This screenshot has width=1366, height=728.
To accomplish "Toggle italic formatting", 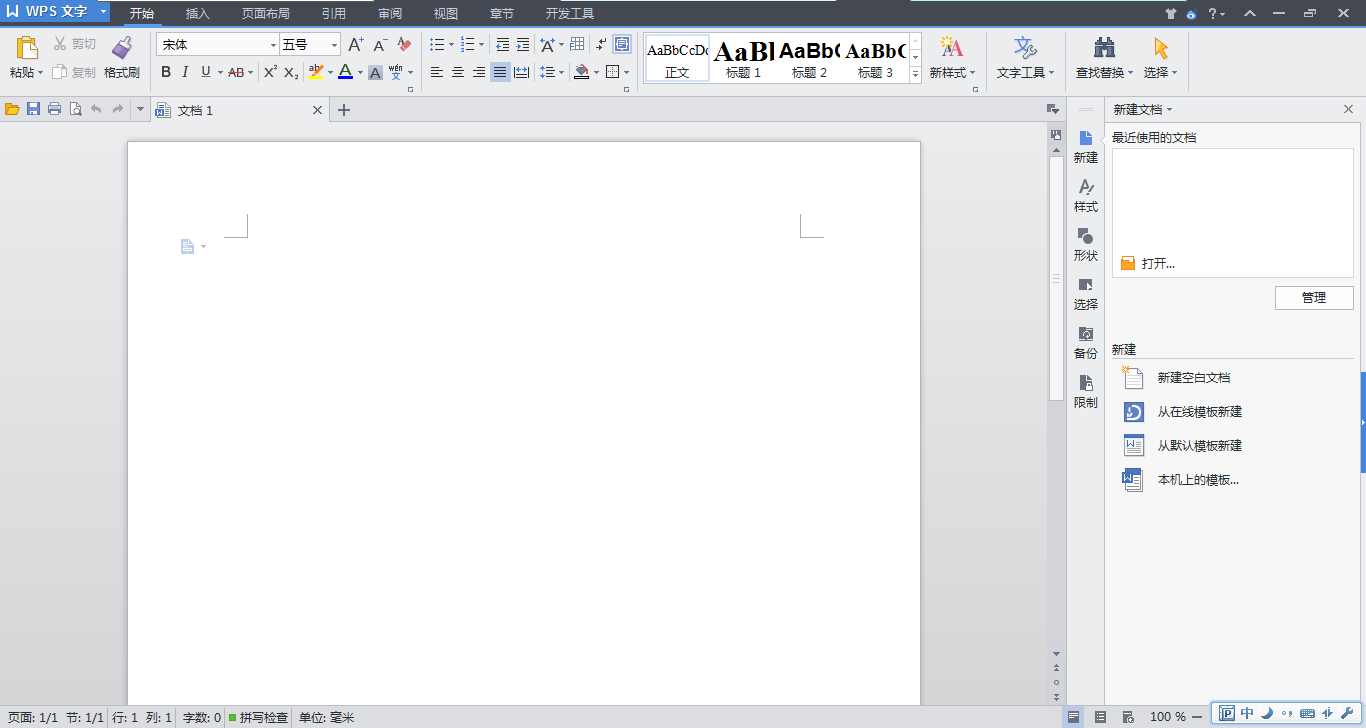I will [185, 72].
